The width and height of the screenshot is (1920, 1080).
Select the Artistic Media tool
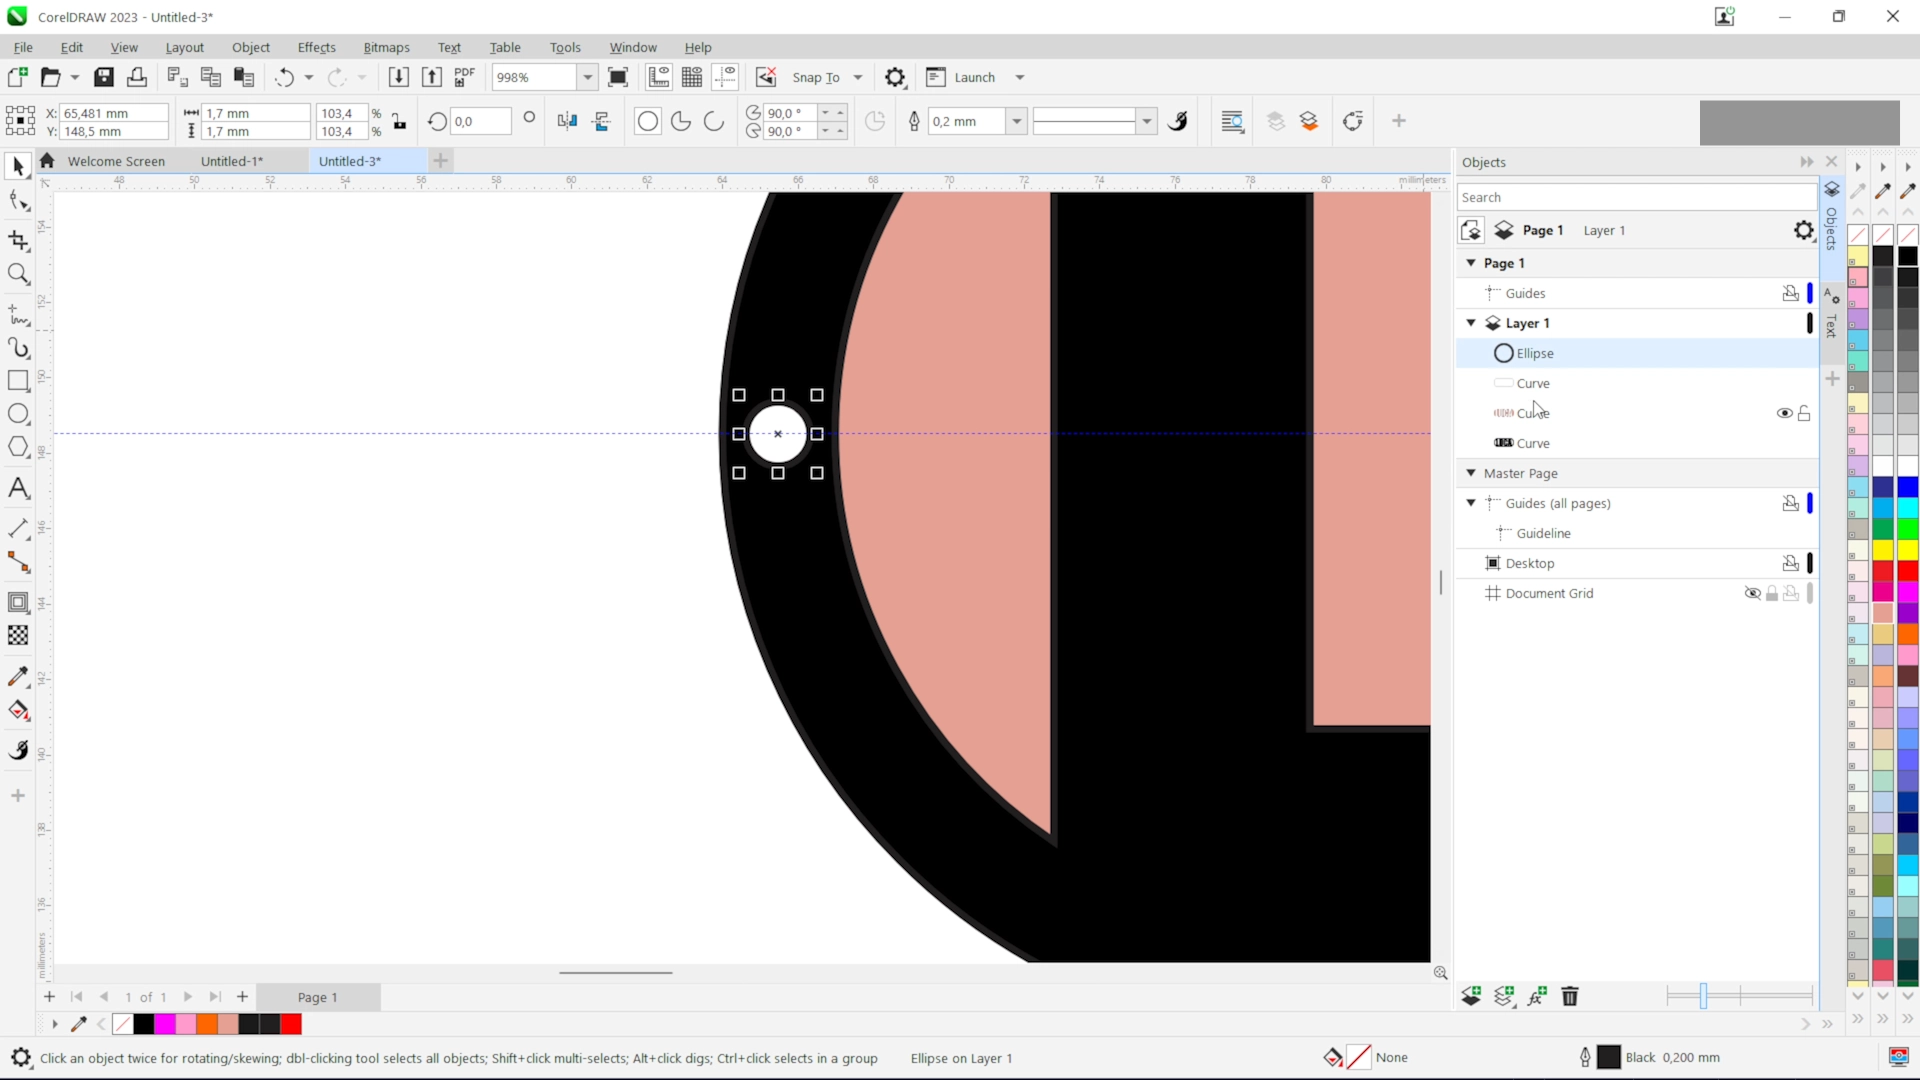18,348
